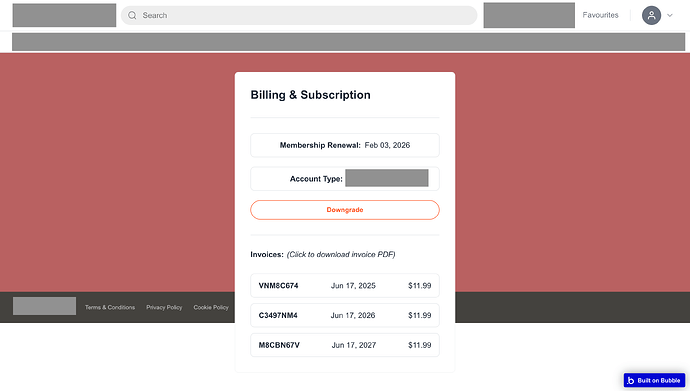Click the footer logo image
The image size is (690, 391).
pyautogui.click(x=44, y=306)
